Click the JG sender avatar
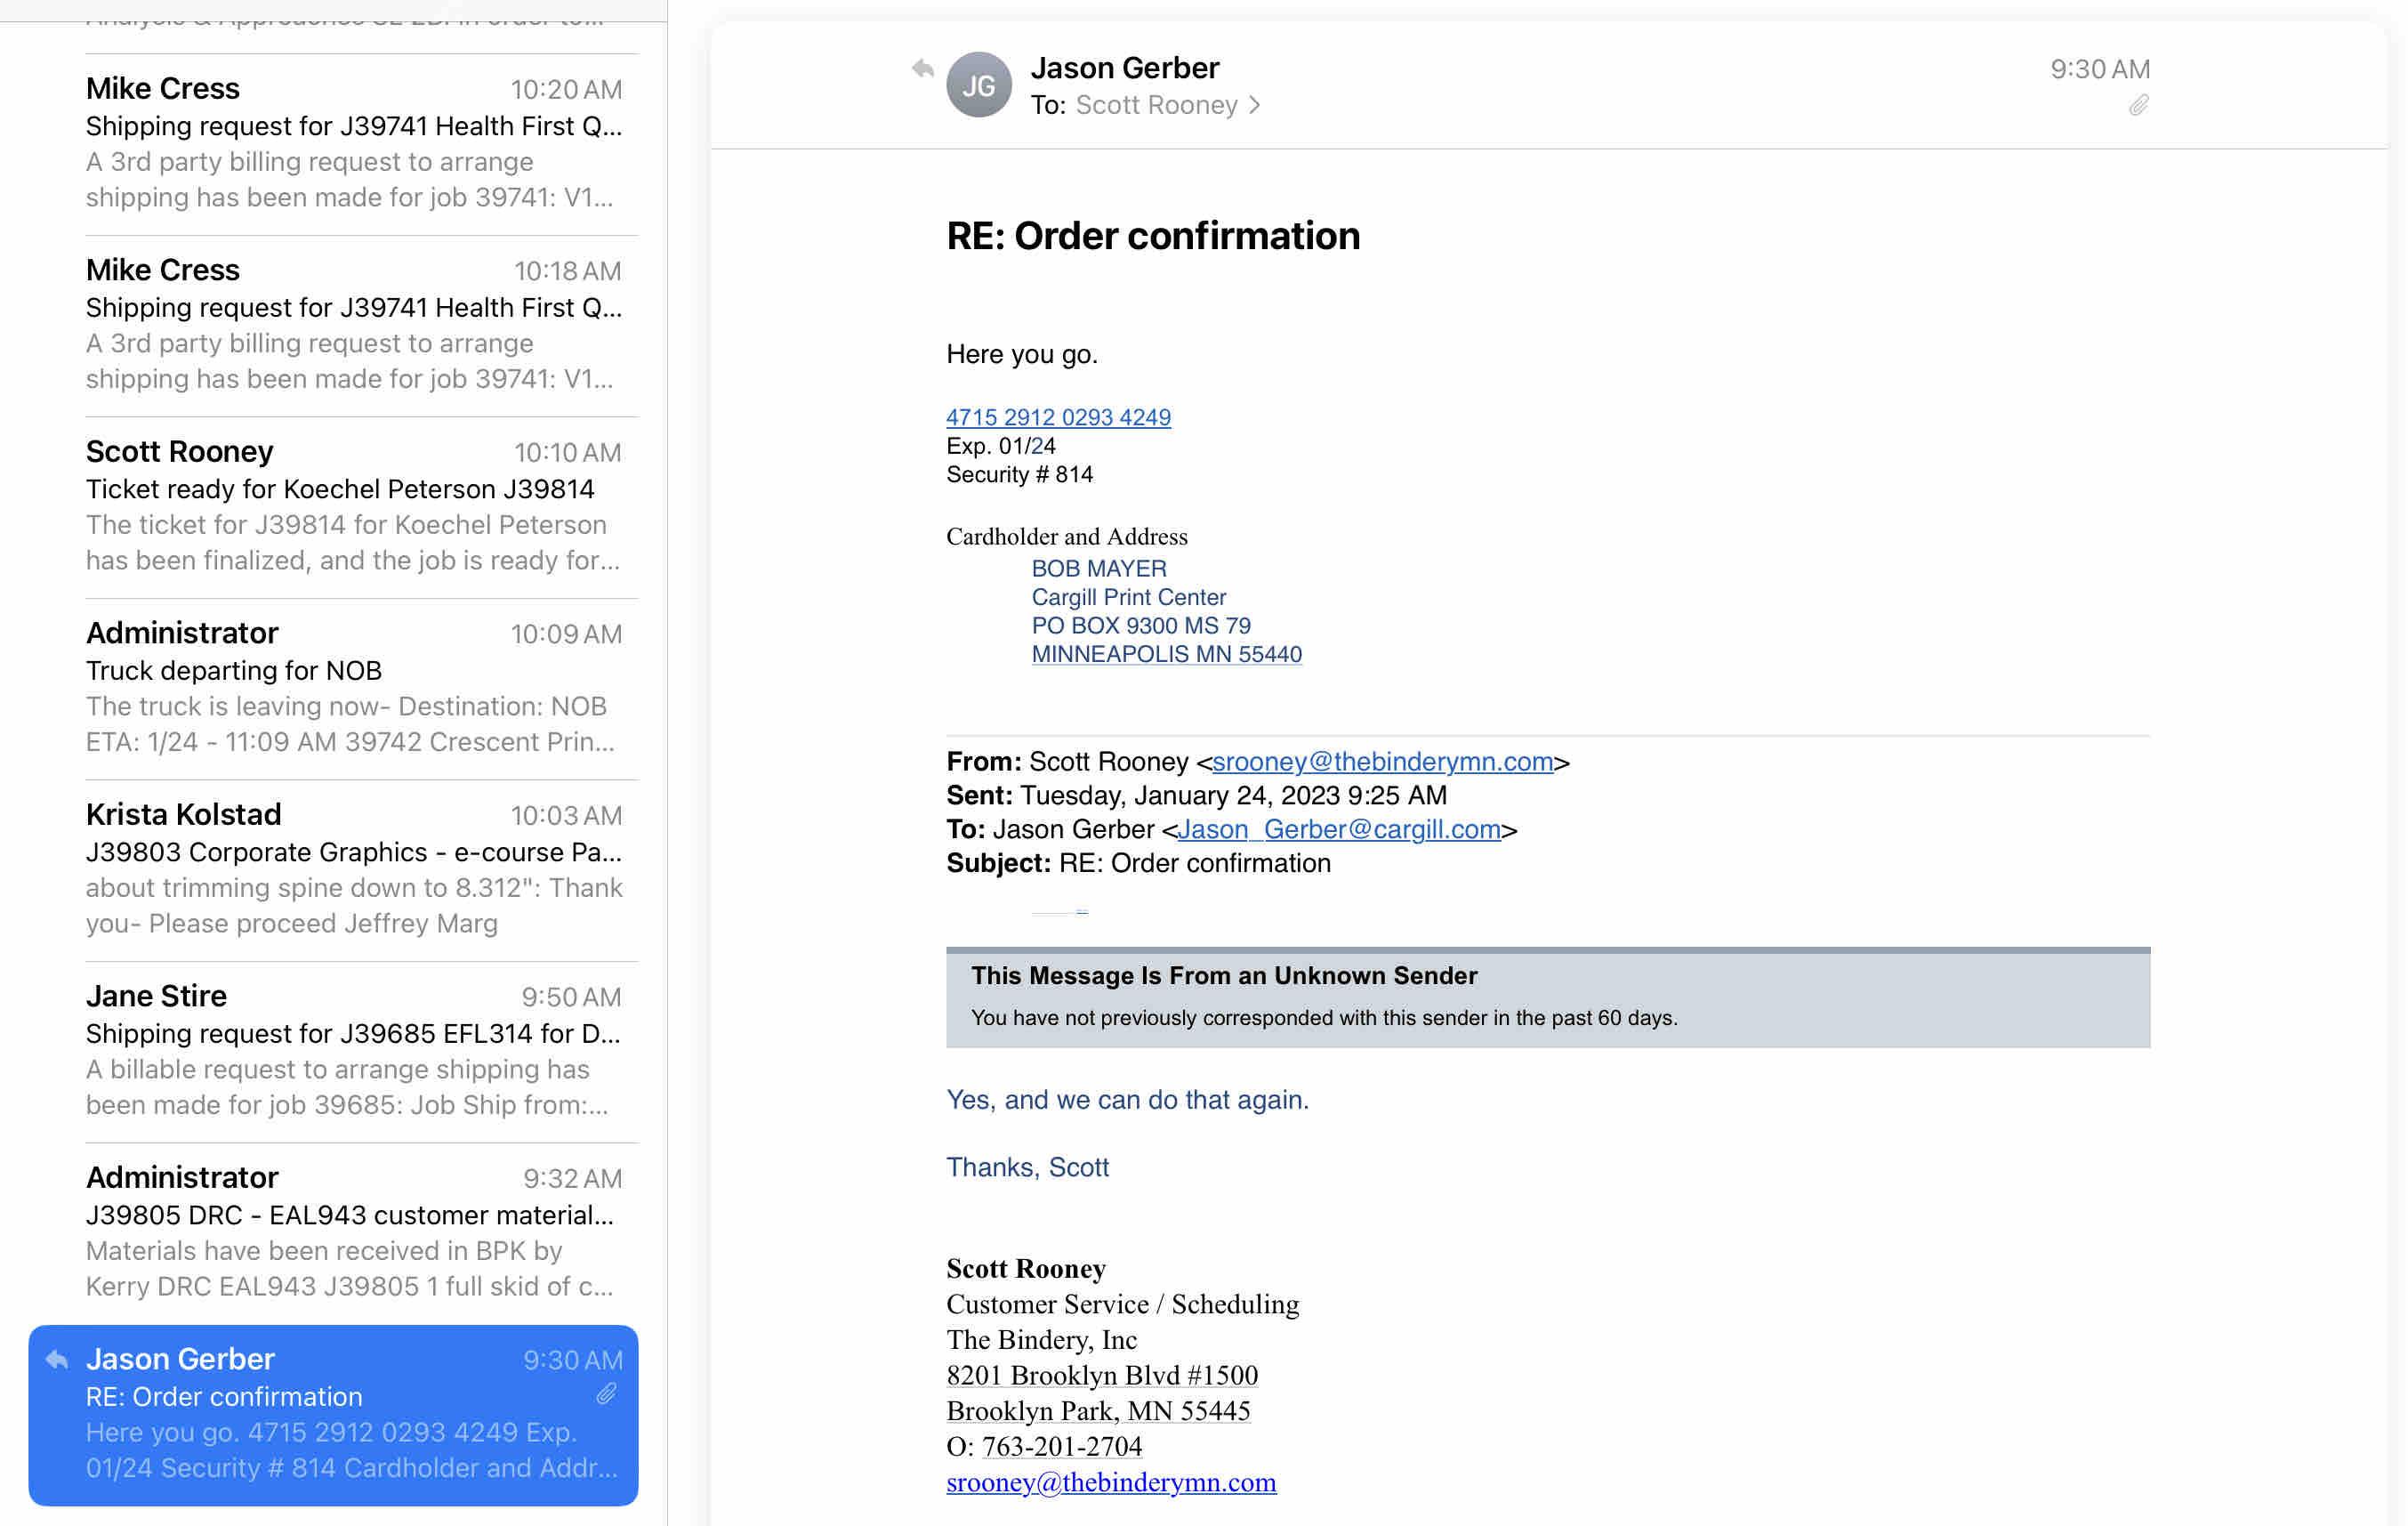The width and height of the screenshot is (2408, 1526). 978,85
